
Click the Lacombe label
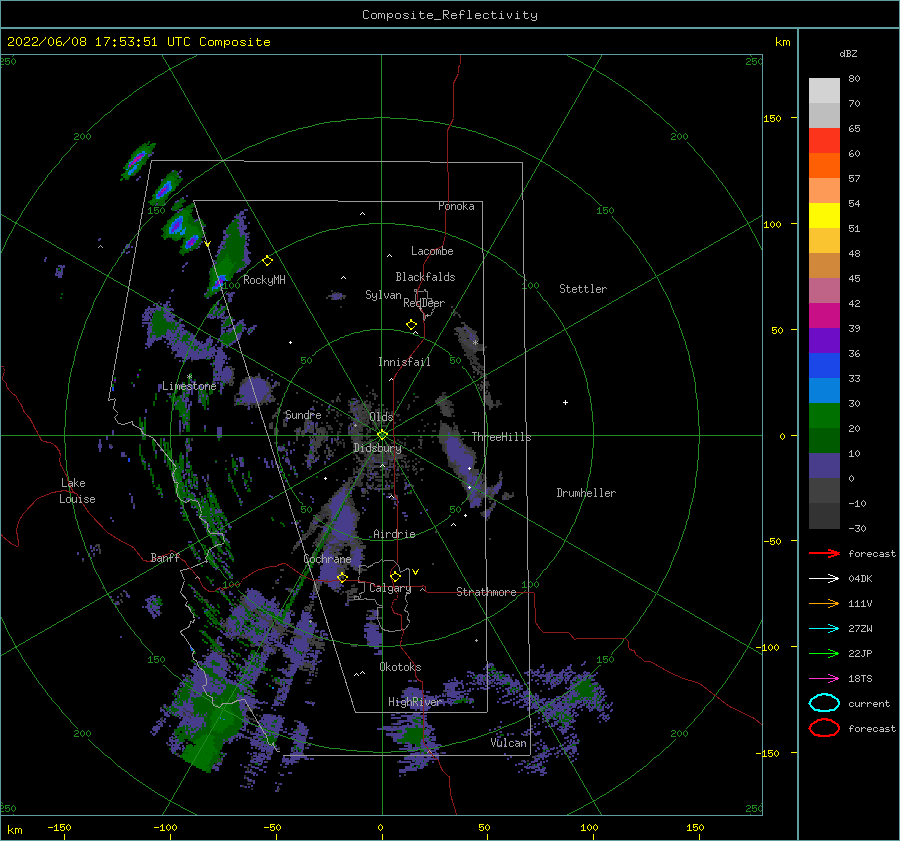(x=432, y=251)
